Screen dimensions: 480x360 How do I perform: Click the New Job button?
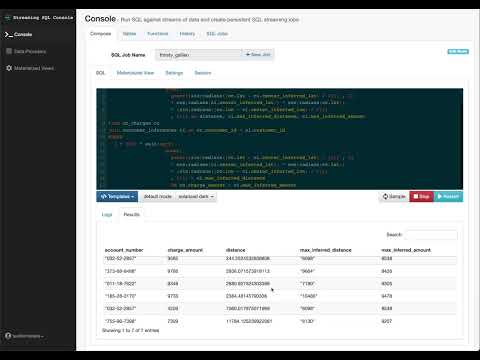click(x=258, y=54)
